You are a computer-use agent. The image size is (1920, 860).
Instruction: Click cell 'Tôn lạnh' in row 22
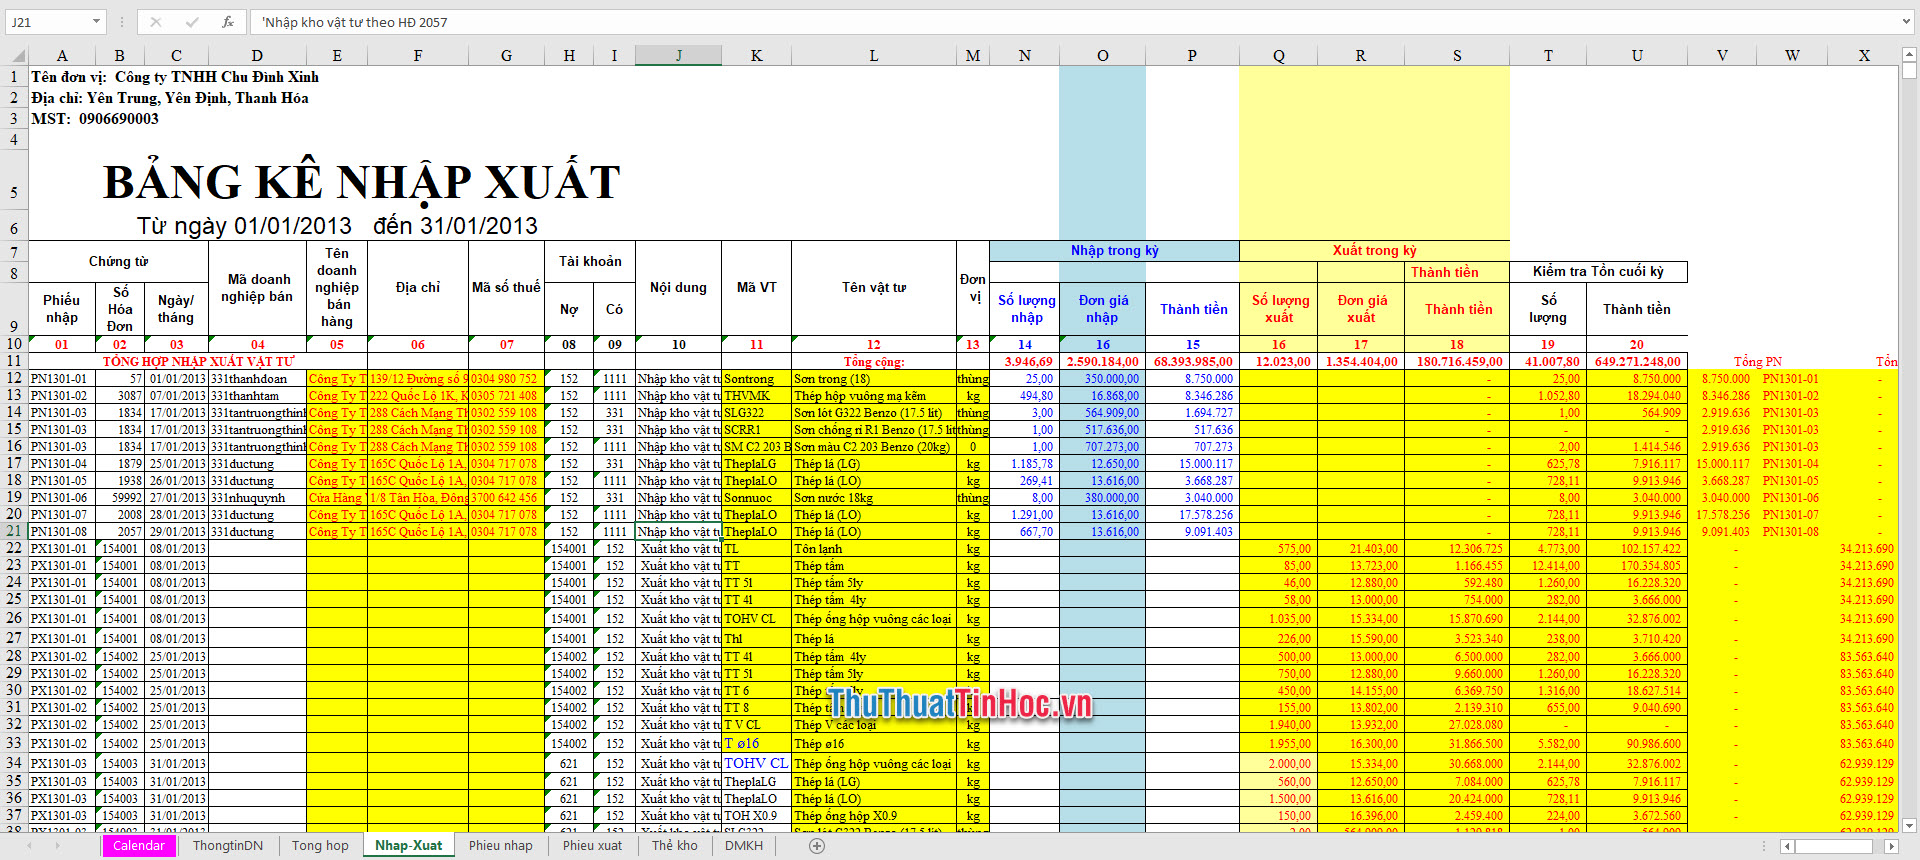874,549
